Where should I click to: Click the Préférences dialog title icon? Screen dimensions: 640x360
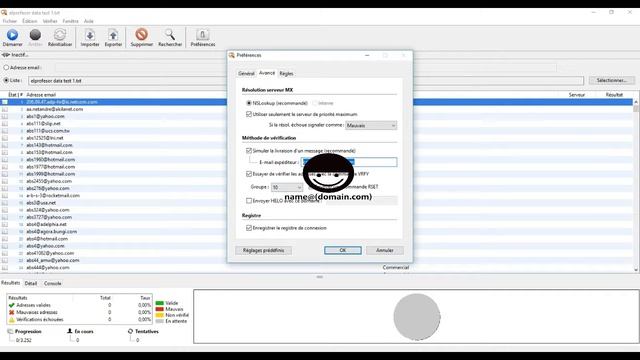click(x=232, y=55)
